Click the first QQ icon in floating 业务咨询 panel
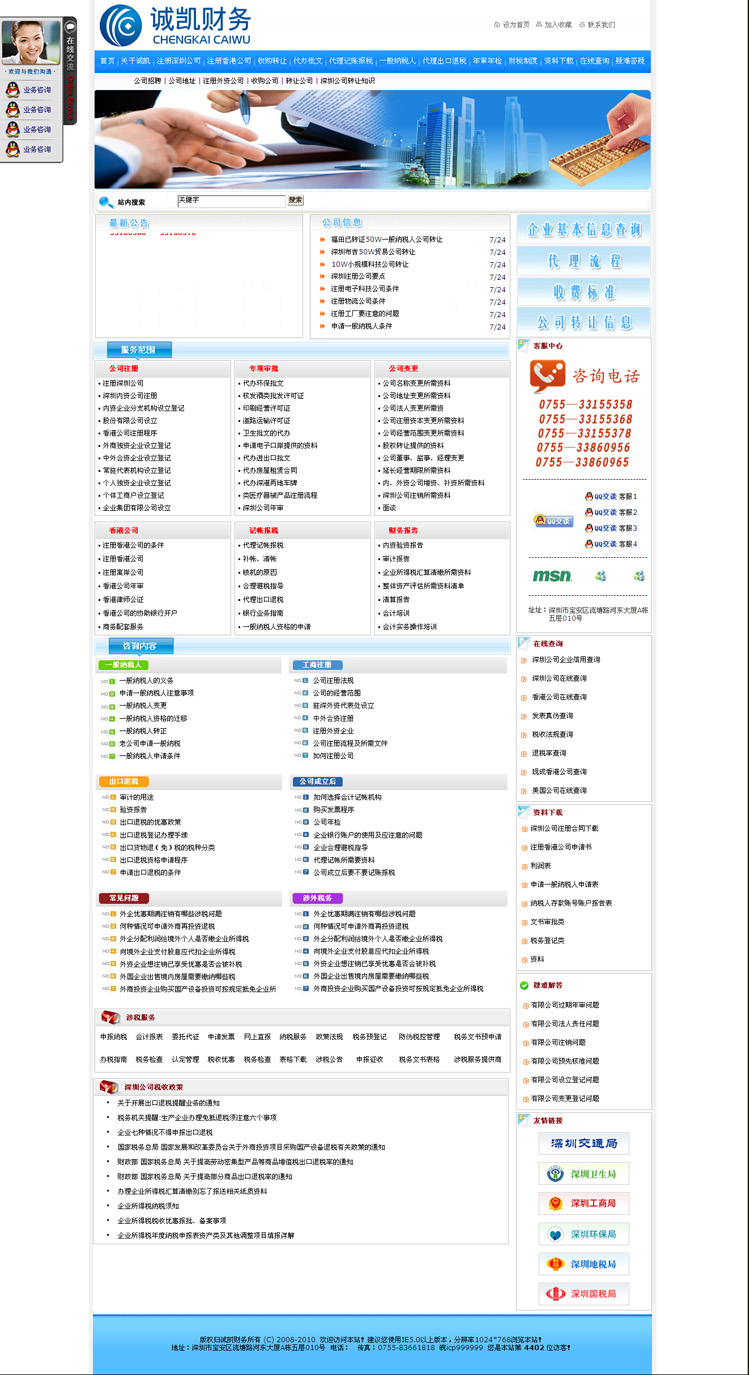 13,90
